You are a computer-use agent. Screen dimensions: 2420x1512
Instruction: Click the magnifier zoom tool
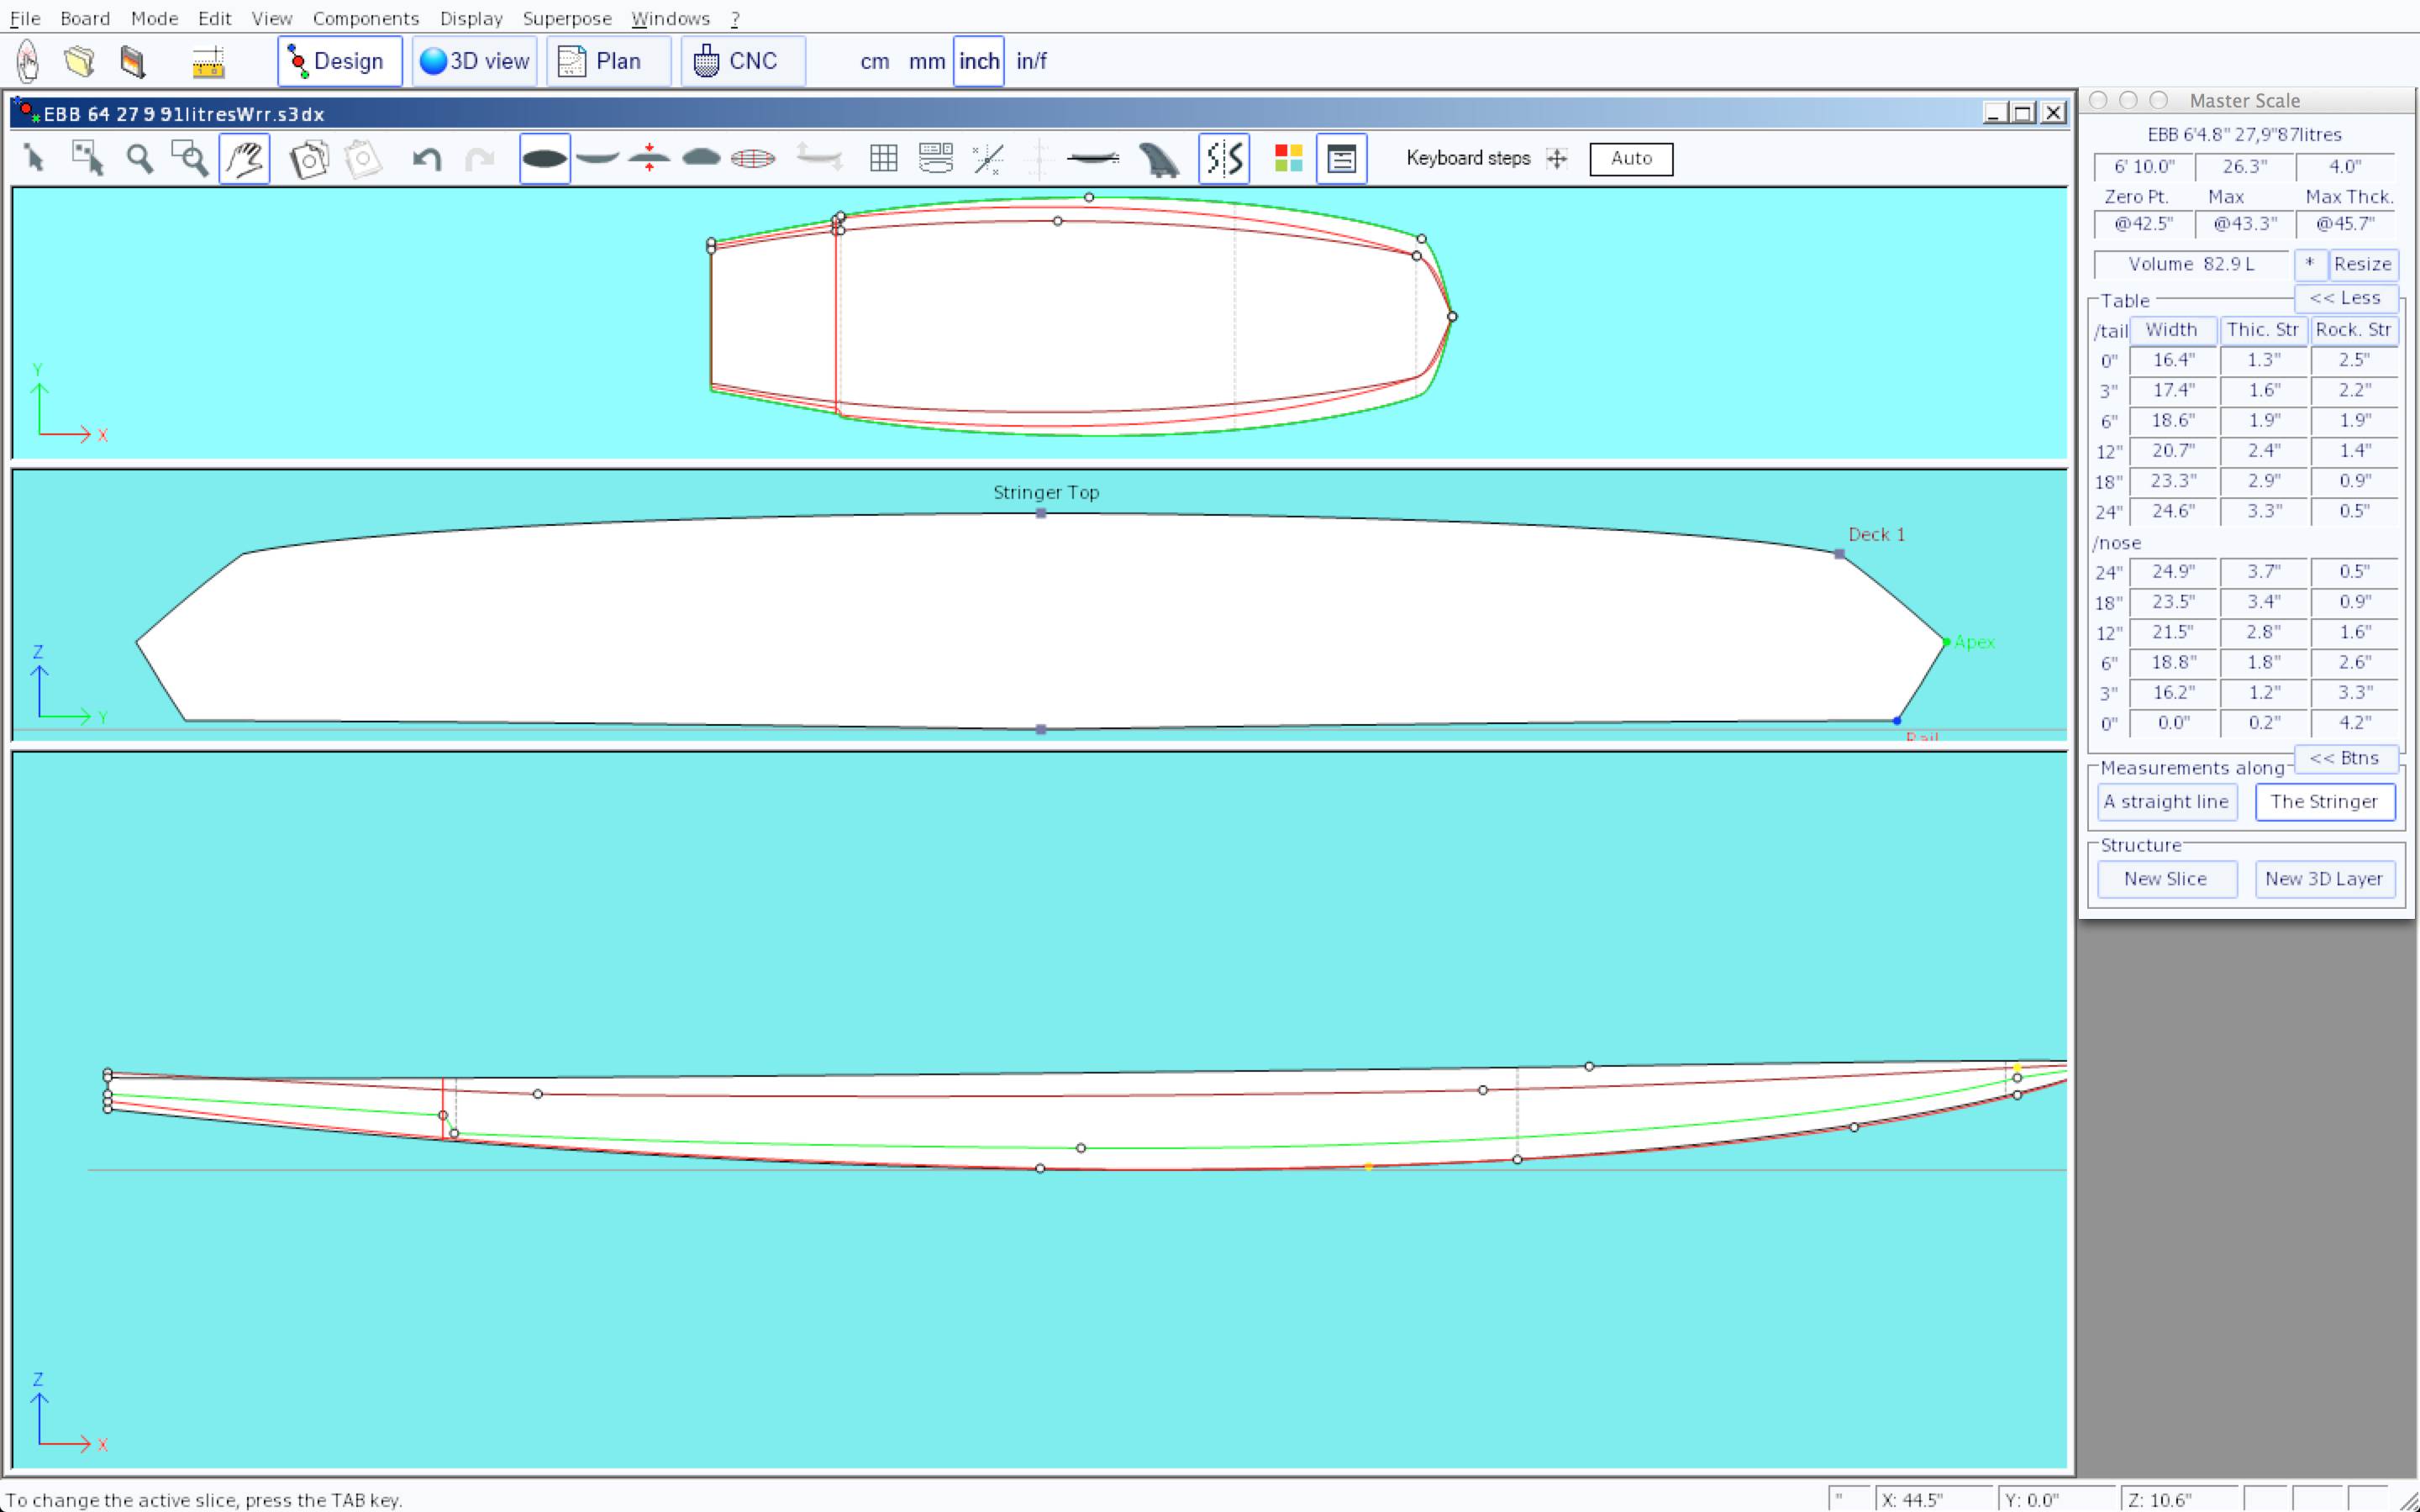140,159
